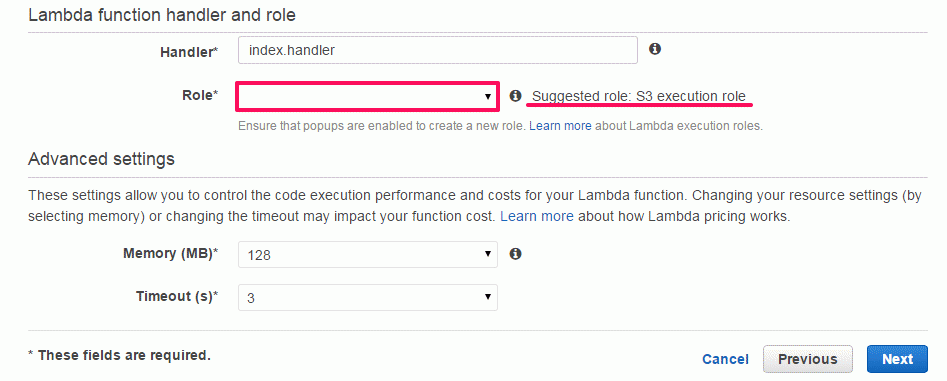This screenshot has width=947, height=381.
Task: Go back with the Previous button
Action: pyautogui.click(x=807, y=359)
